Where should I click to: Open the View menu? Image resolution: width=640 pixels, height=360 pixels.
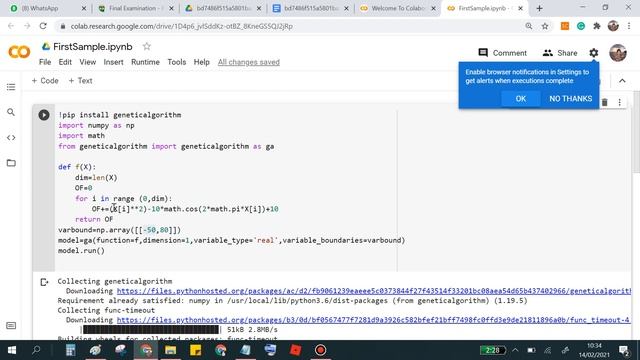coord(87,62)
